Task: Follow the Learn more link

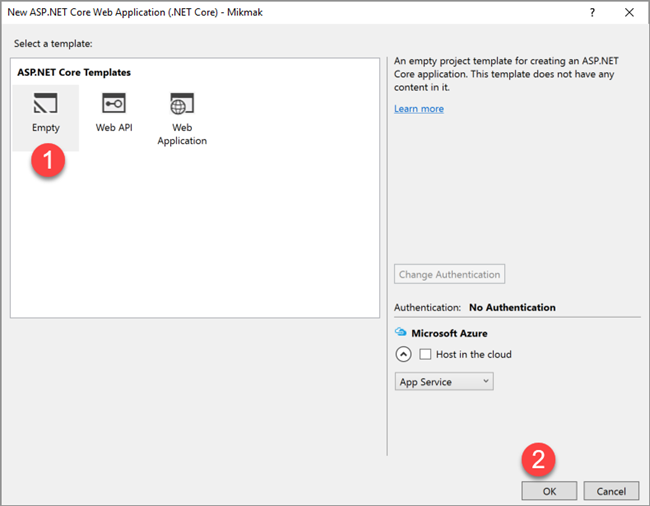Action: (x=419, y=109)
